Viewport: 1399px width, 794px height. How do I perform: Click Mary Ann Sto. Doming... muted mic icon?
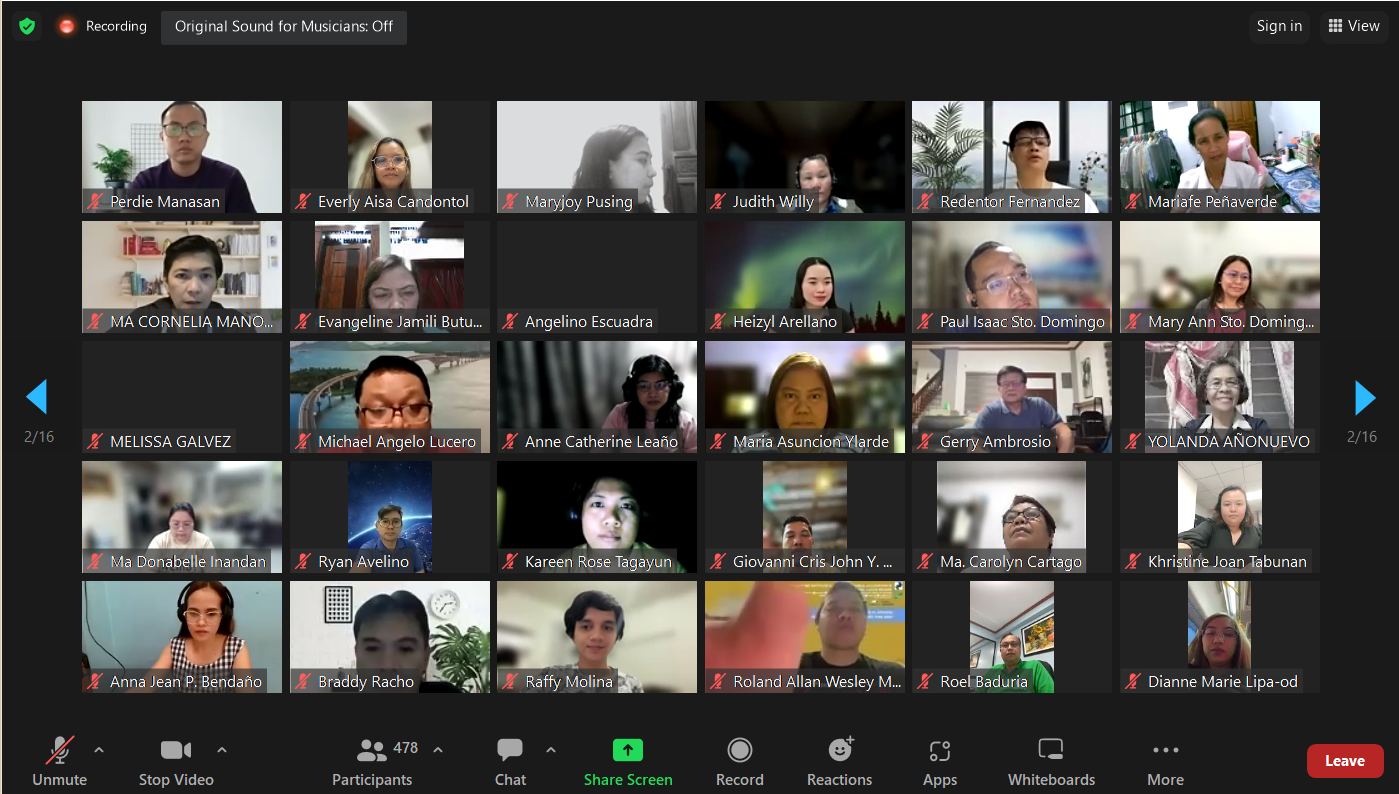pyautogui.click(x=1133, y=321)
